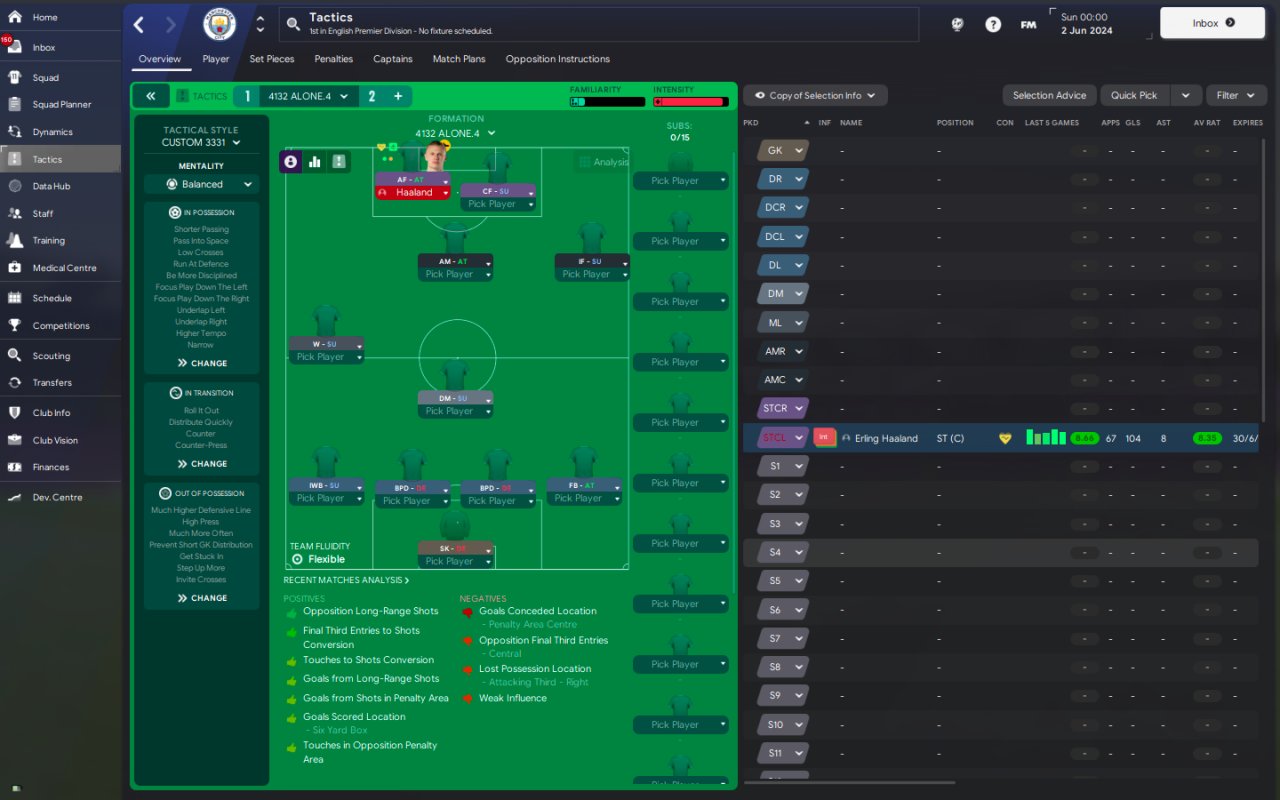The width and height of the screenshot is (1280, 800).
Task: Click Change under In Possession
Action: [202, 363]
